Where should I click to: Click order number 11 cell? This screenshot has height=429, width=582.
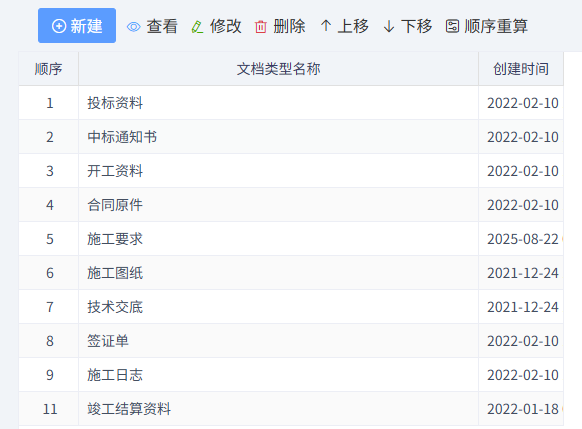tap(49, 409)
